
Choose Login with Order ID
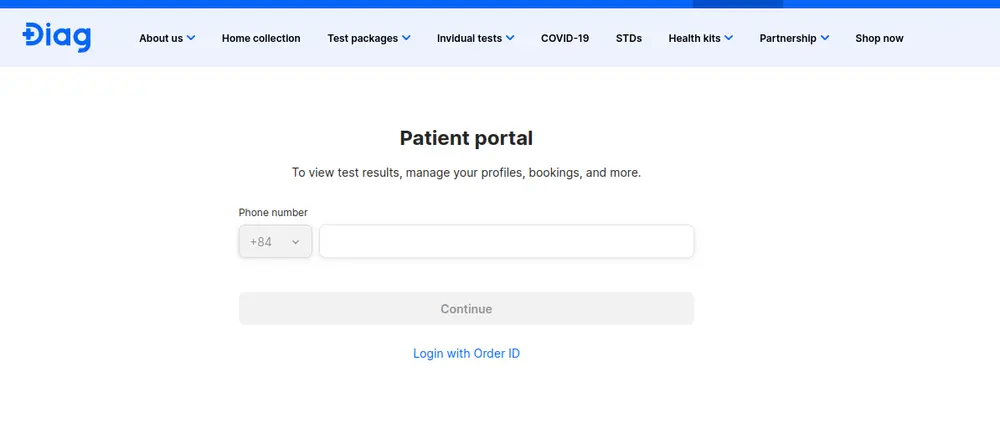coord(466,353)
